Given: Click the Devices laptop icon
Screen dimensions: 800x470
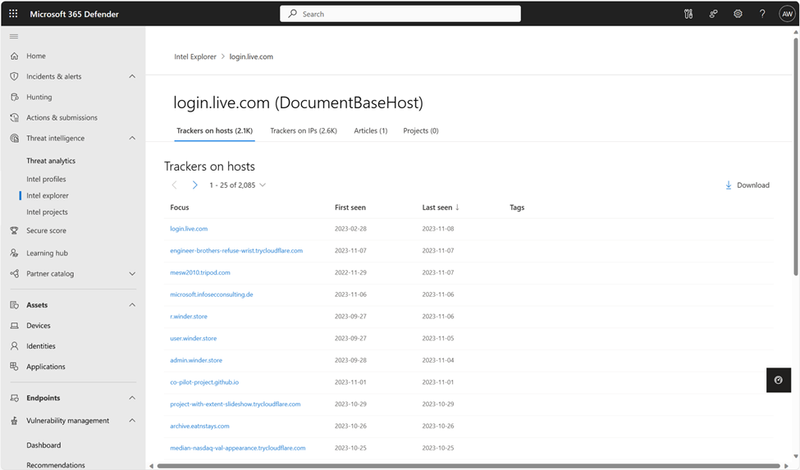Looking at the screenshot, I should click(14, 325).
